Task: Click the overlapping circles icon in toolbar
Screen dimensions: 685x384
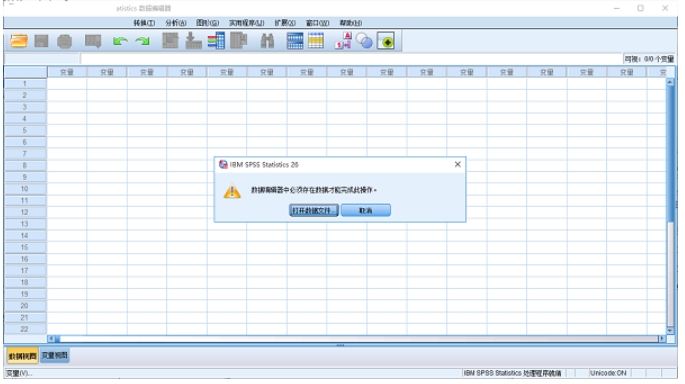Action: pos(364,41)
